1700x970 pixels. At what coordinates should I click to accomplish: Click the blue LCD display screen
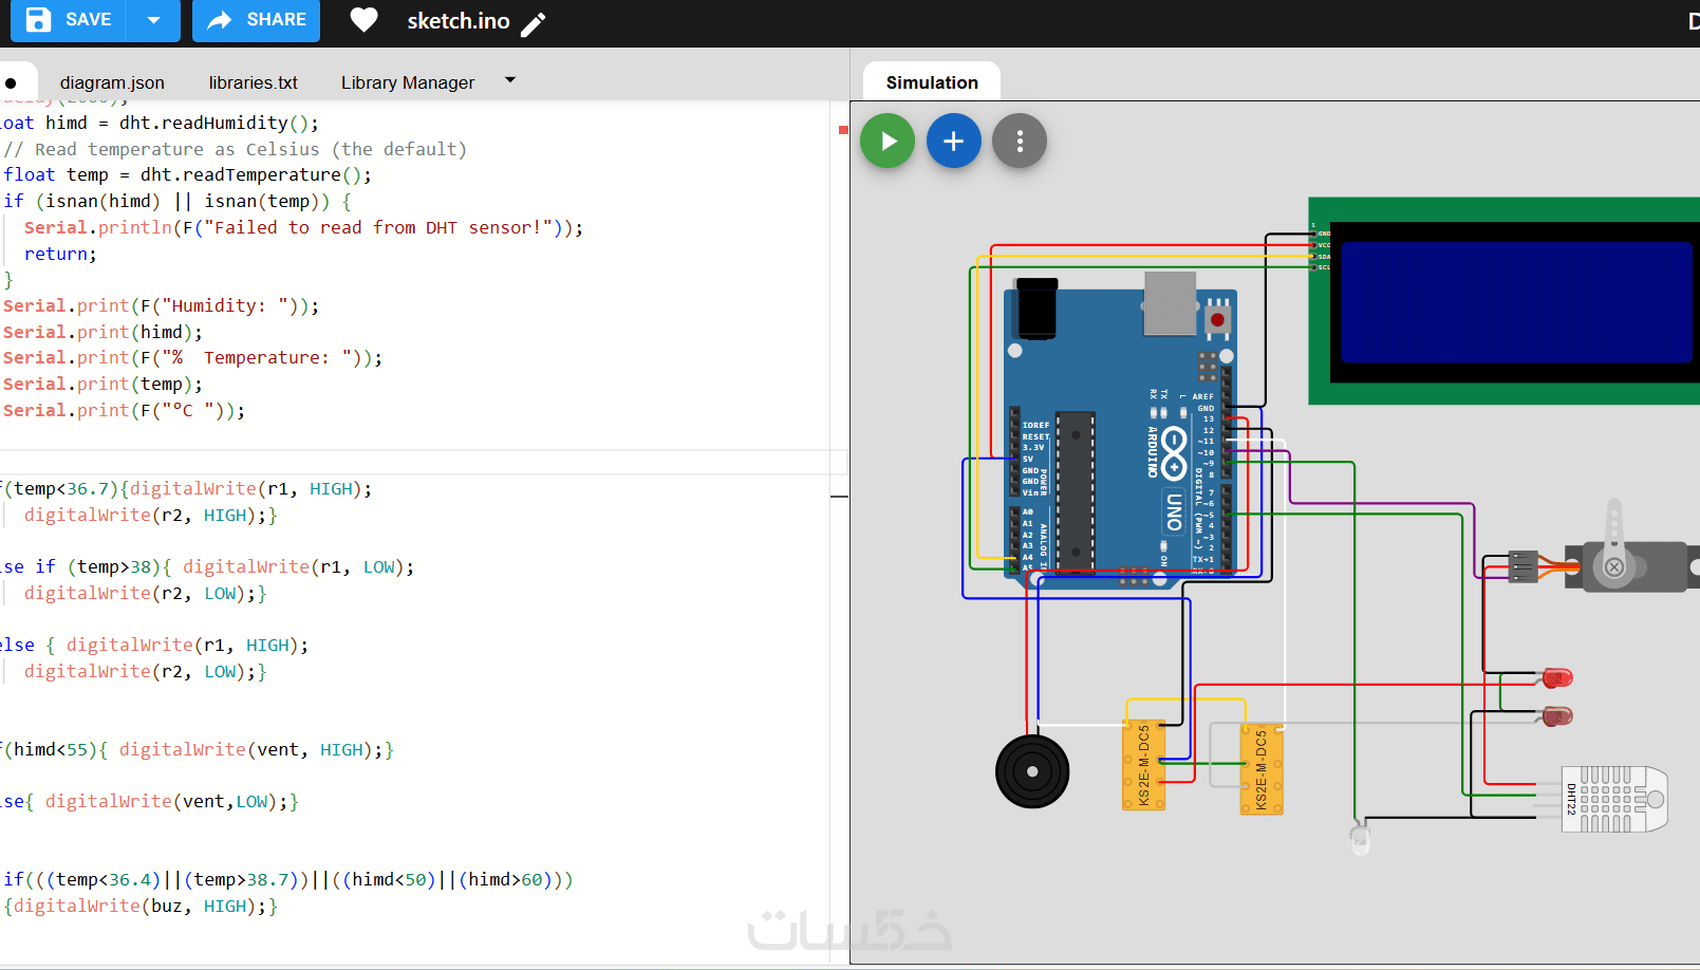point(1515,301)
